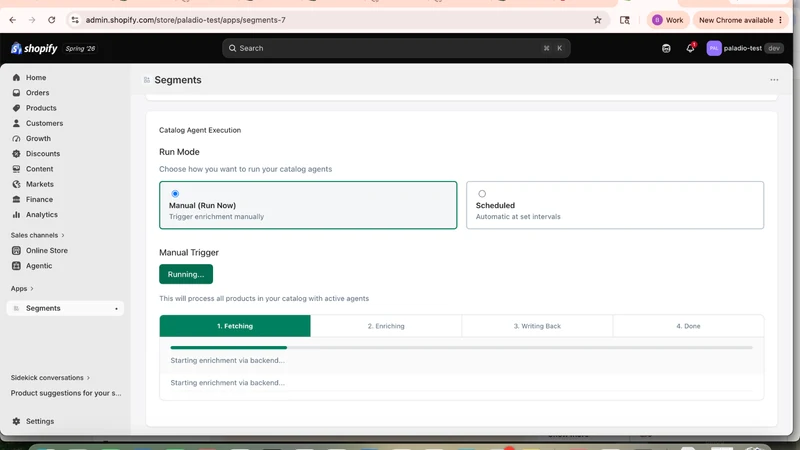
Task: Switch to the 4. Done step
Action: 688,326
